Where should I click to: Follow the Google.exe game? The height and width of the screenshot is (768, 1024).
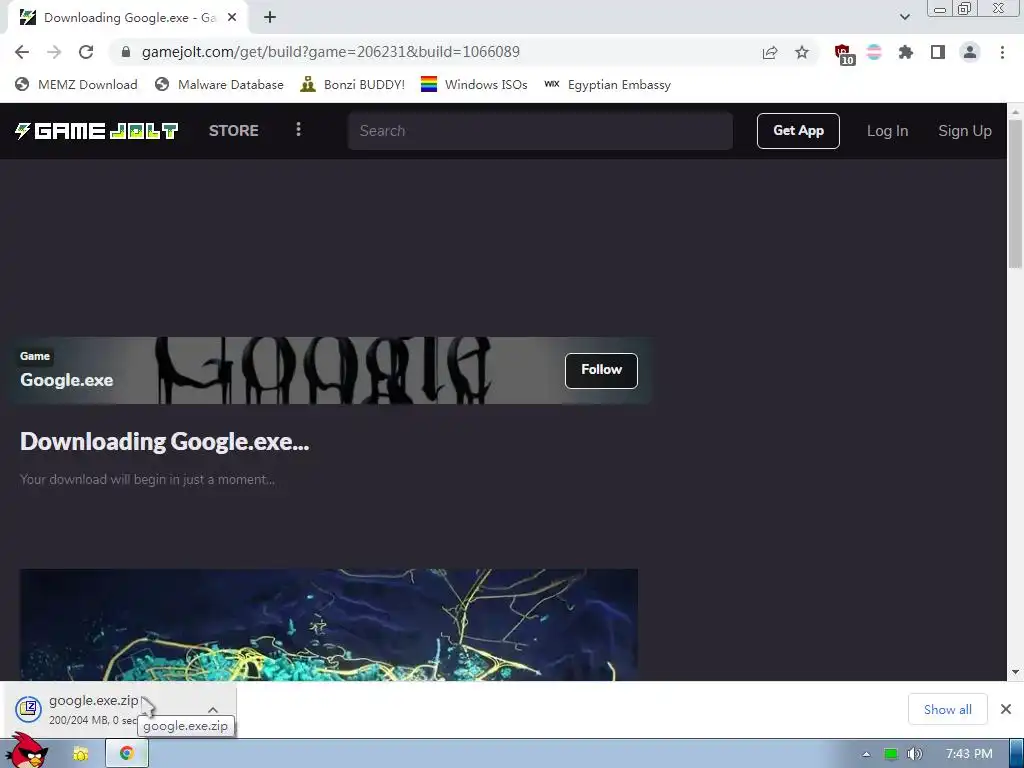click(x=601, y=370)
